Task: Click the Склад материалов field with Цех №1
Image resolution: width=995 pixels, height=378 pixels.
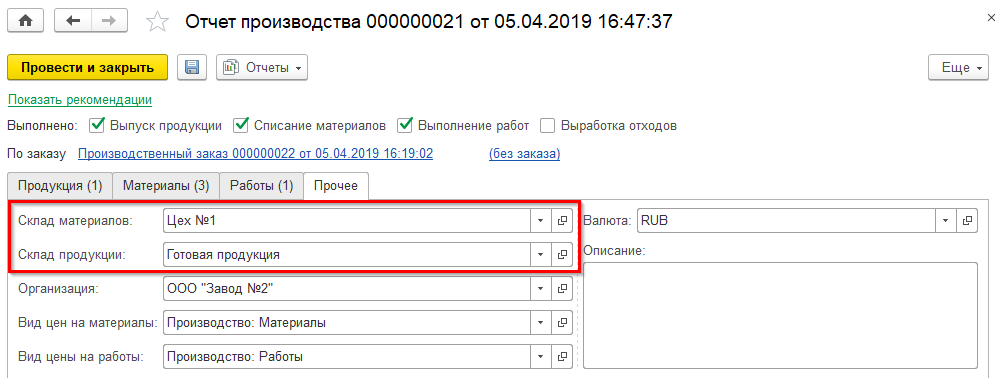Action: pos(346,221)
